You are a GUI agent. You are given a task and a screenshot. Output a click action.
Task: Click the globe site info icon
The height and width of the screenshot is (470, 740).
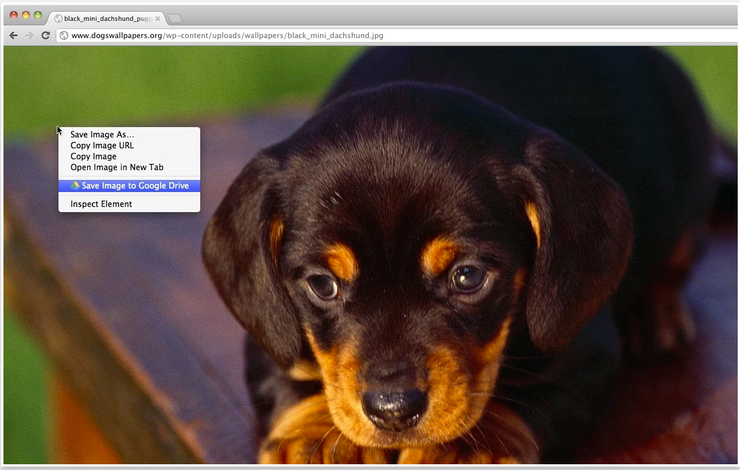63,35
